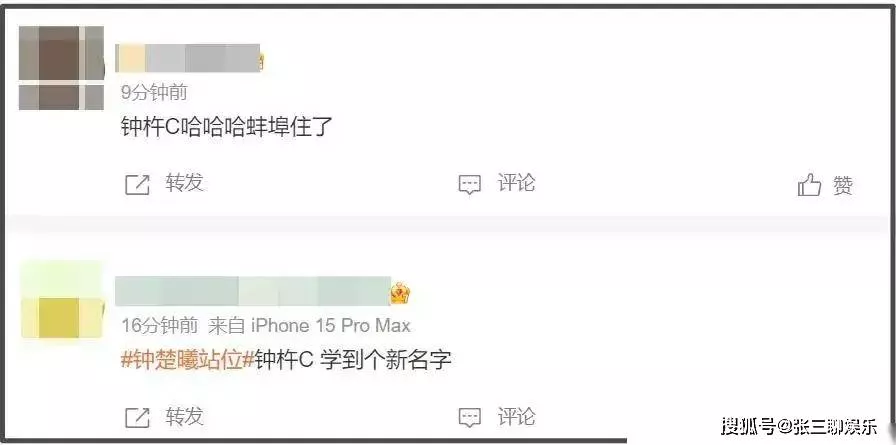Click the 评论 label on the first post
This screenshot has width=896, height=445.
517,183
